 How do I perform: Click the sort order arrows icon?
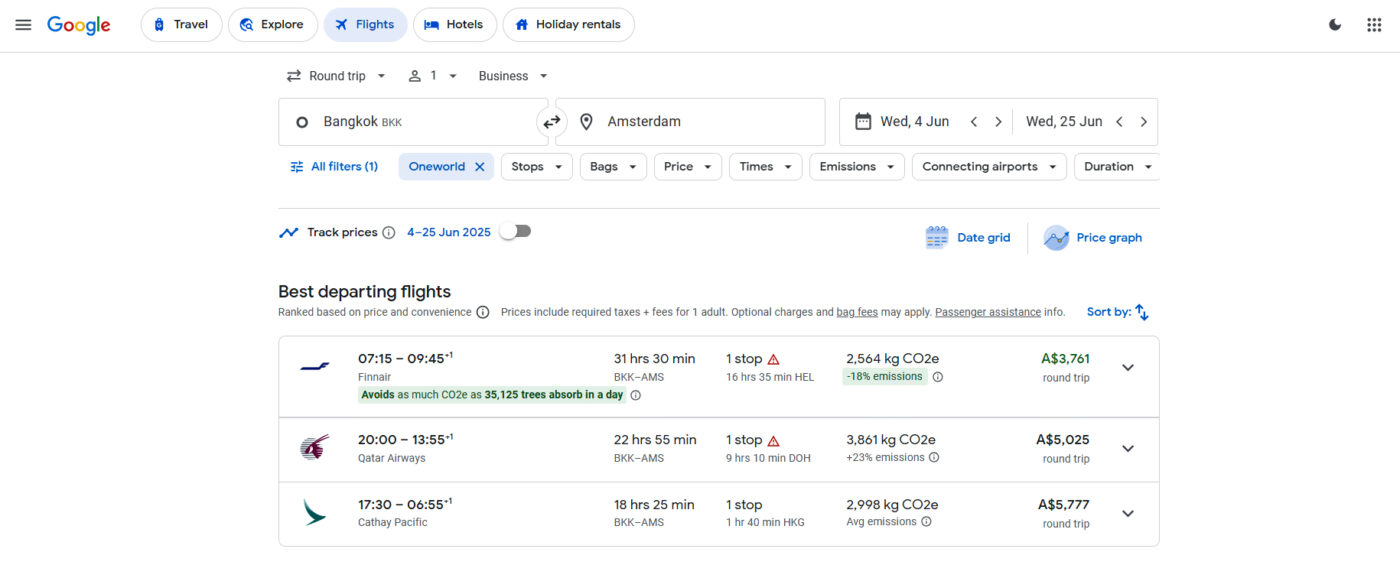[1142, 312]
